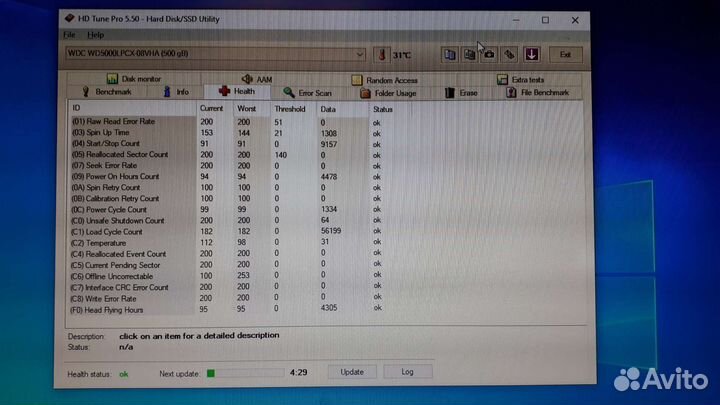This screenshot has width=720, height=405.
Task: Click the purple download arrow icon
Action: point(531,55)
